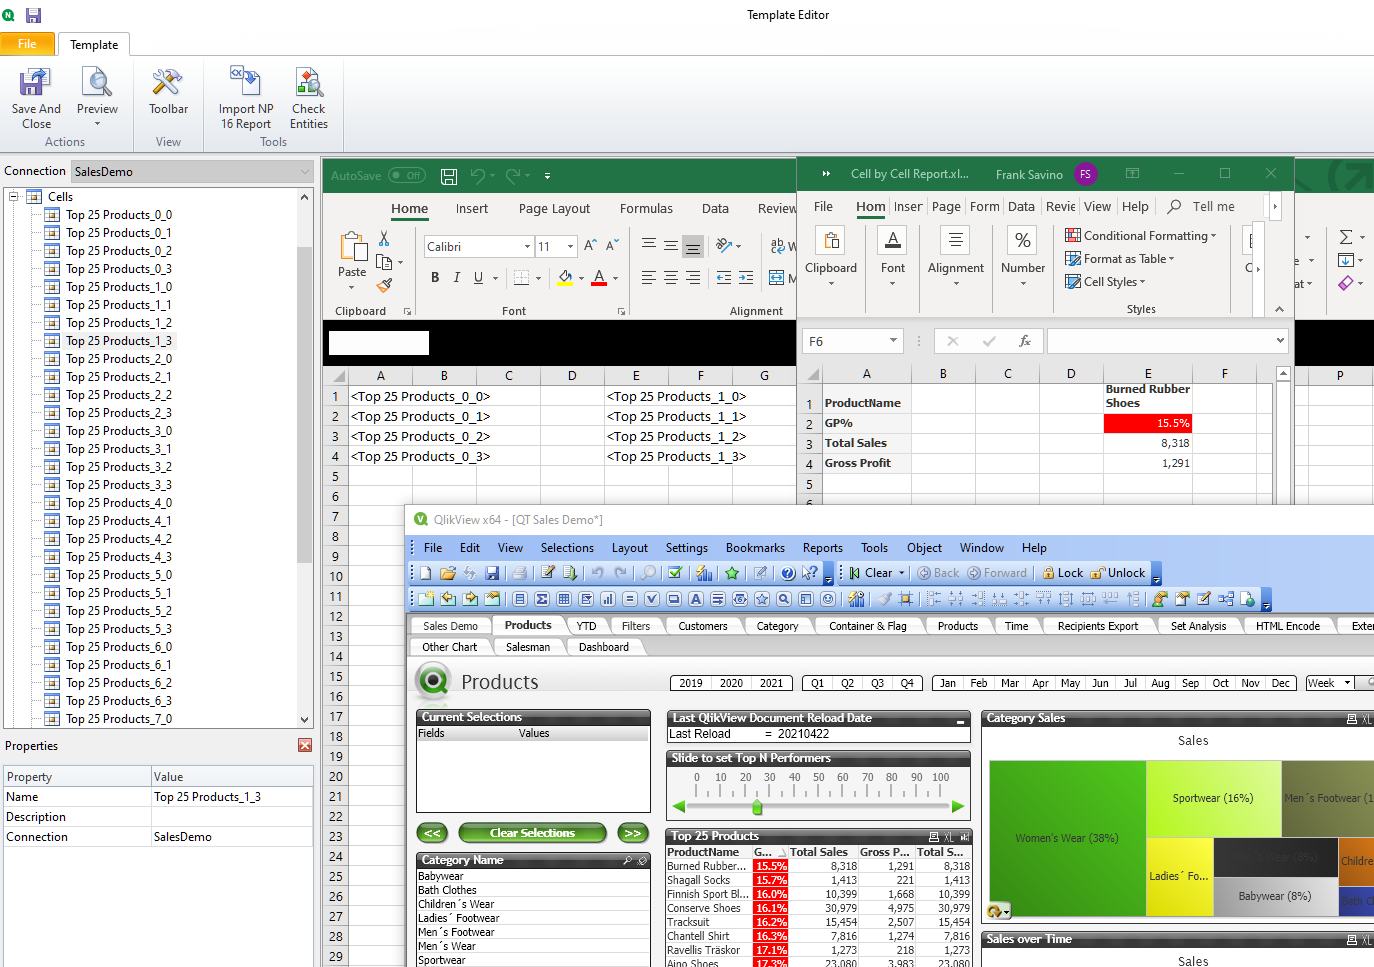Viewport: 1374px width, 967px height.
Task: Click QlikView Open folder icon
Action: 448,573
